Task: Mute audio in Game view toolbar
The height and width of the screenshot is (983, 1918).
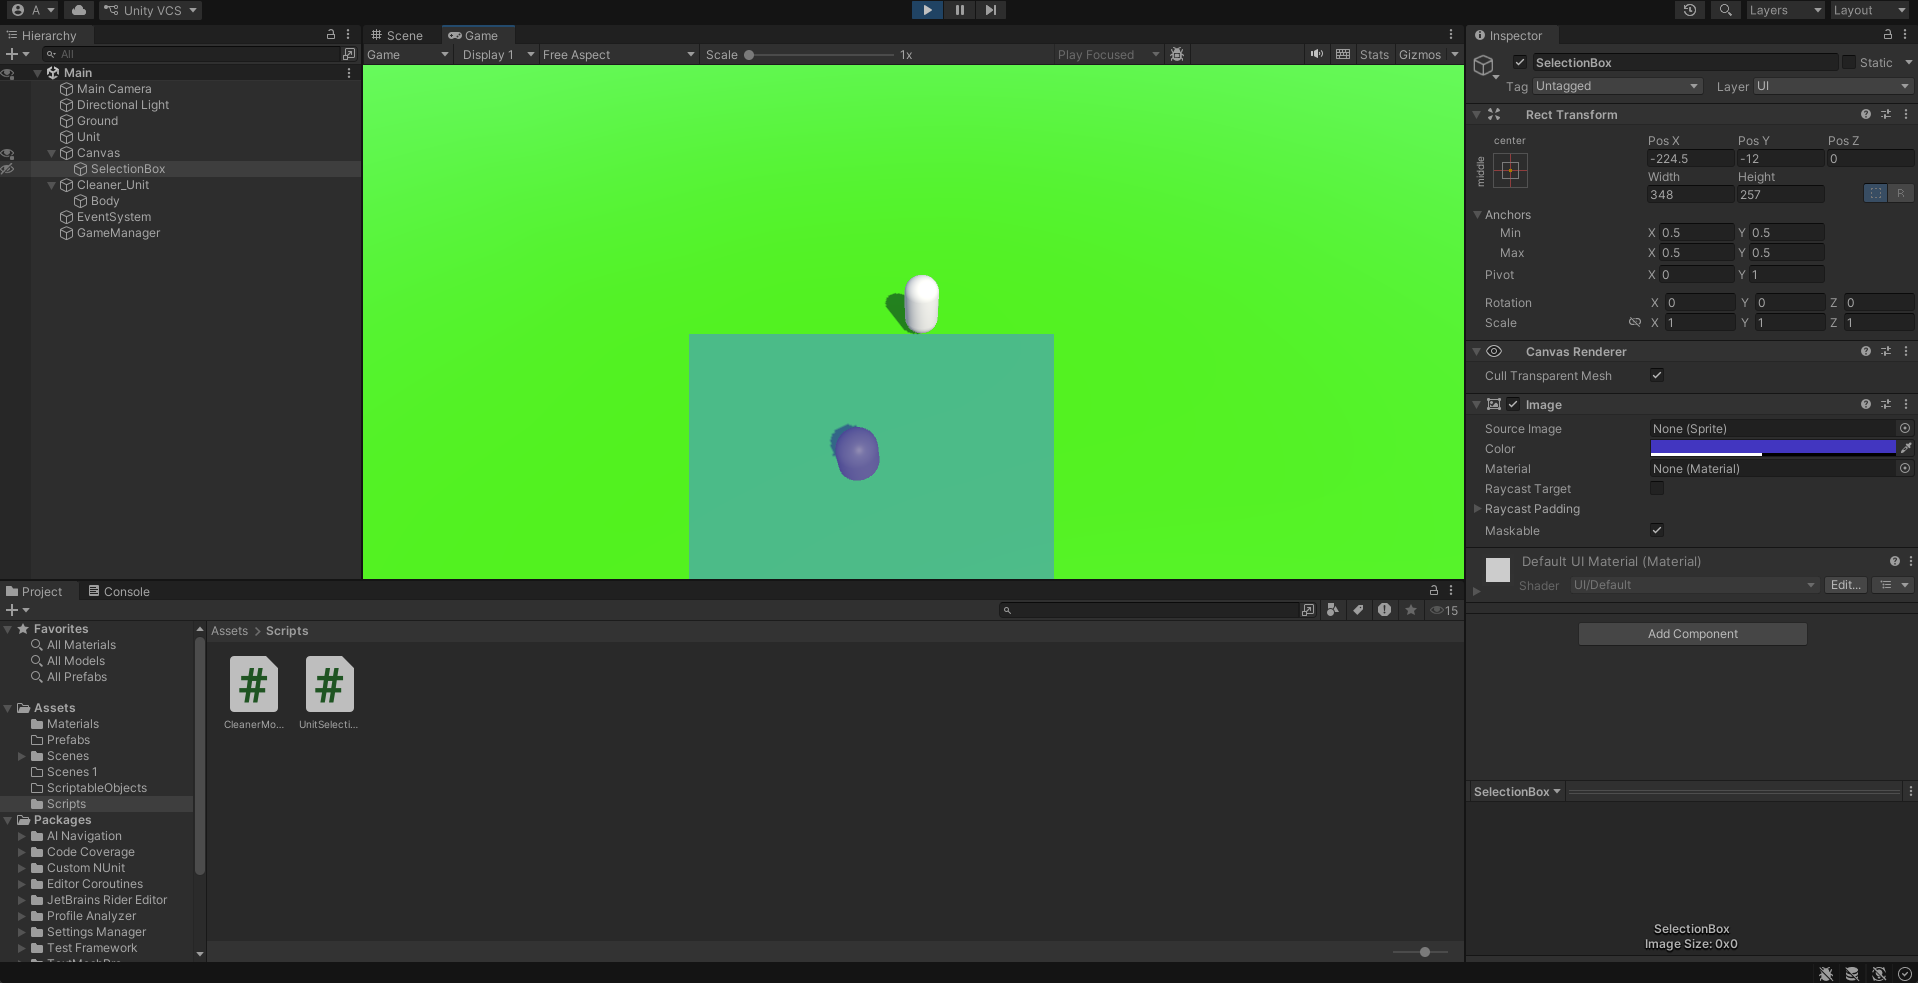Action: [1317, 55]
